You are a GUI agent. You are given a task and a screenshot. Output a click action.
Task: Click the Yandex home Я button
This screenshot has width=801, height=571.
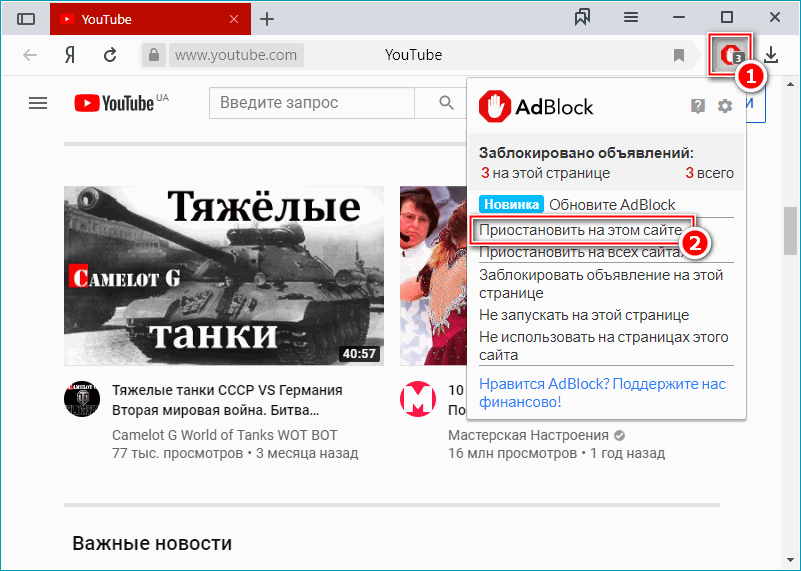tap(71, 55)
